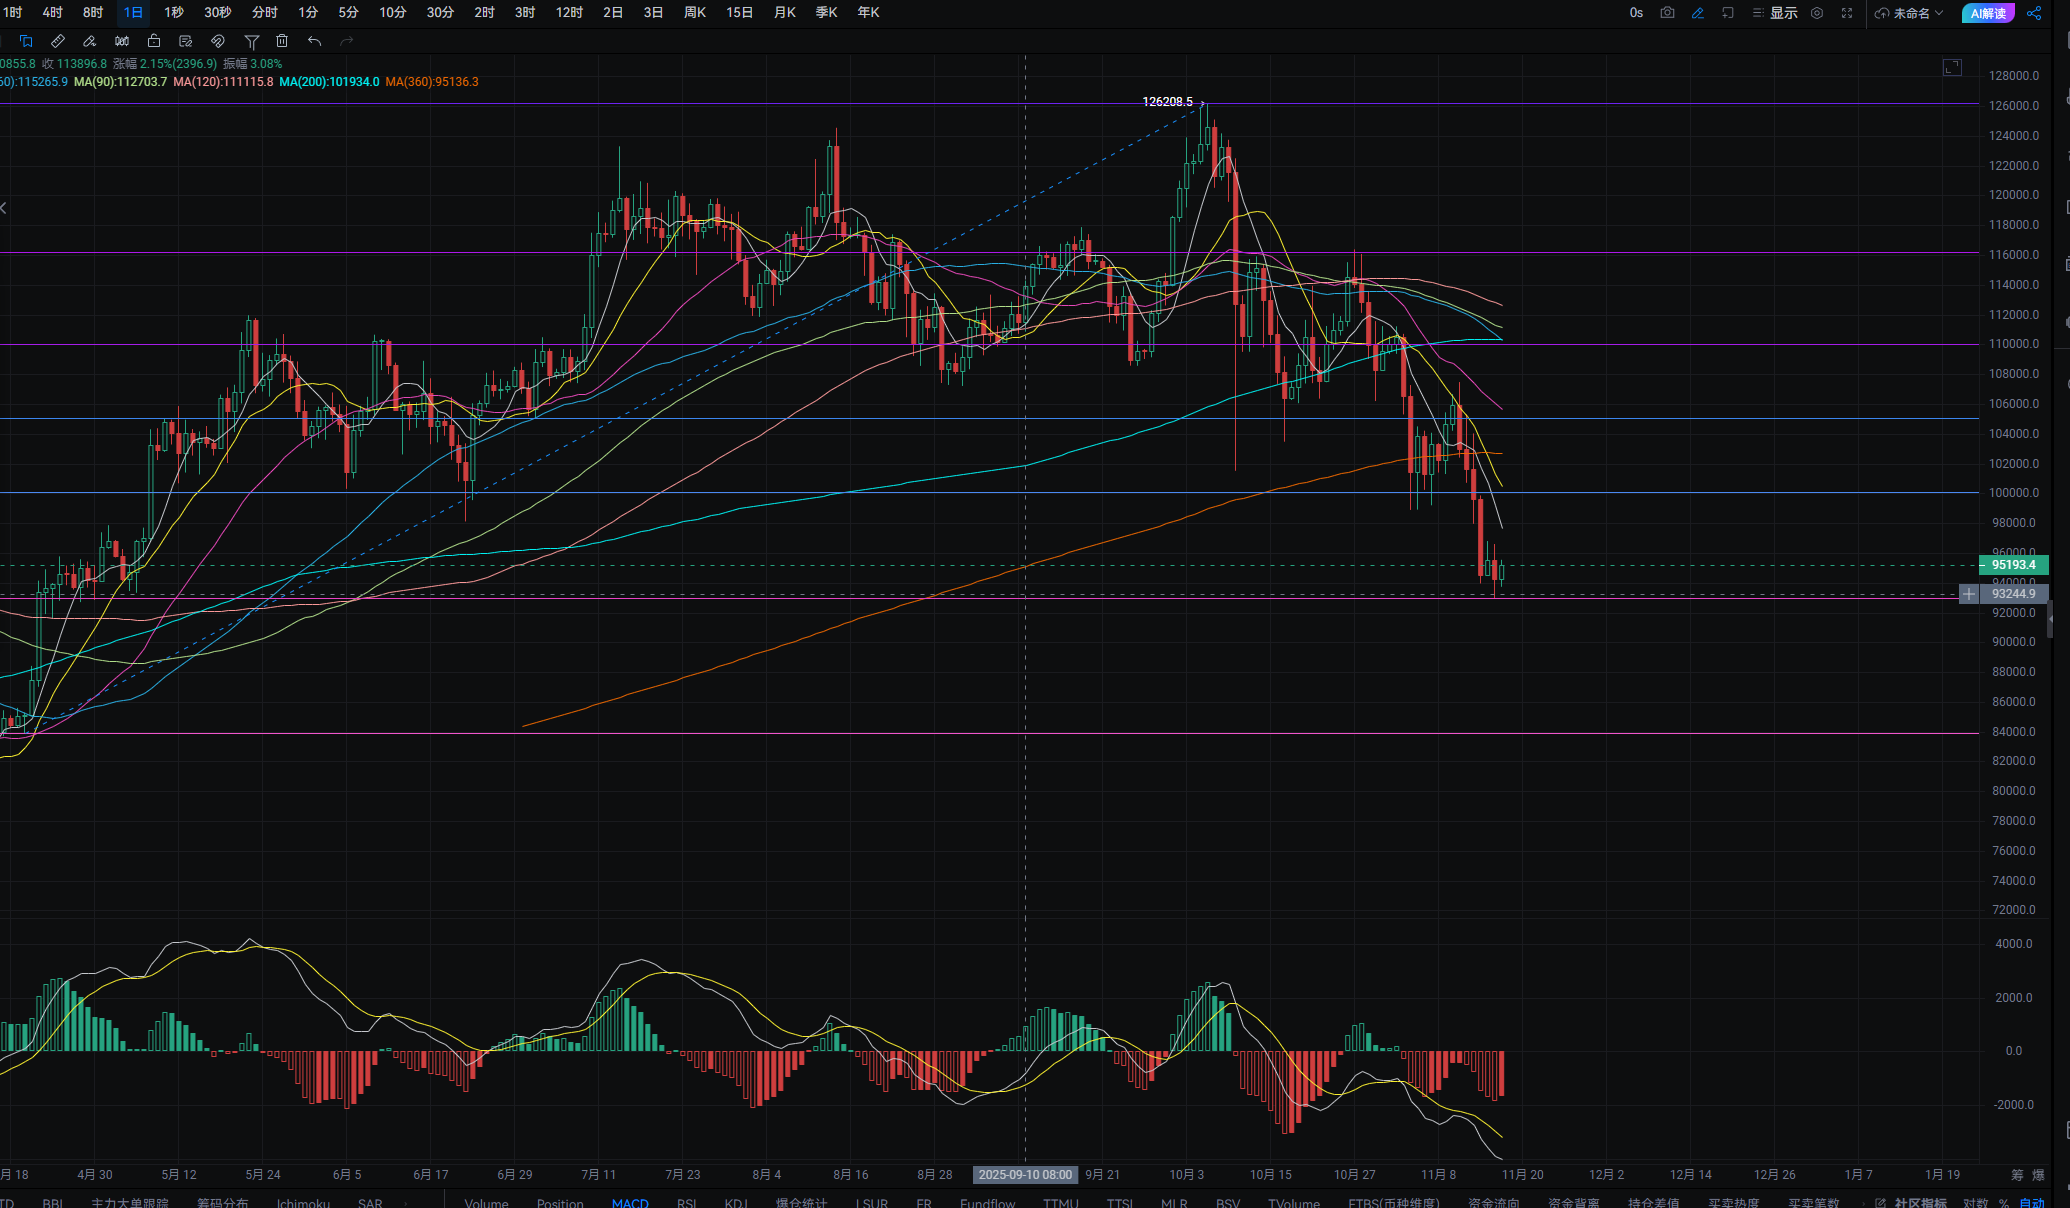Click the trash can delete-drawings icon
The width and height of the screenshot is (2070, 1208).
click(x=282, y=41)
